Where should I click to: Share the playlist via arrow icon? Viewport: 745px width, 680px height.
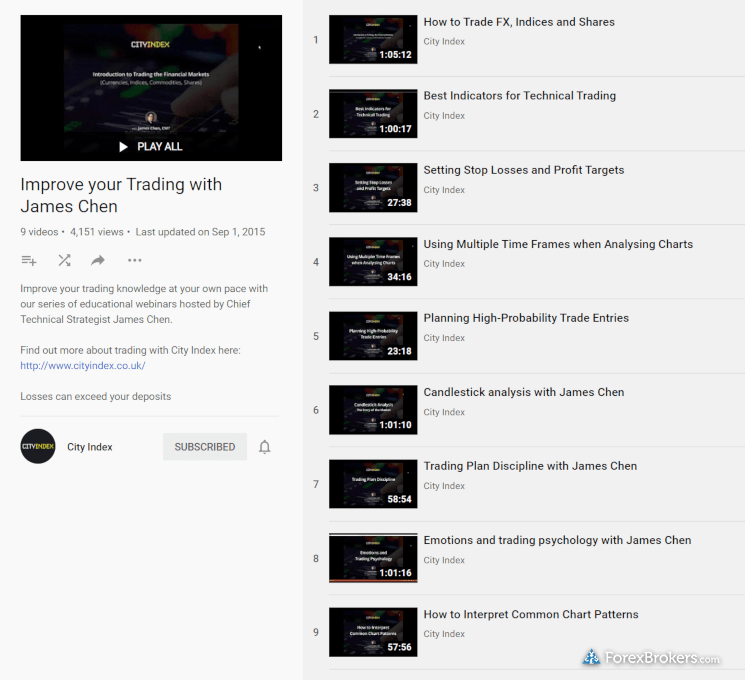click(x=98, y=260)
